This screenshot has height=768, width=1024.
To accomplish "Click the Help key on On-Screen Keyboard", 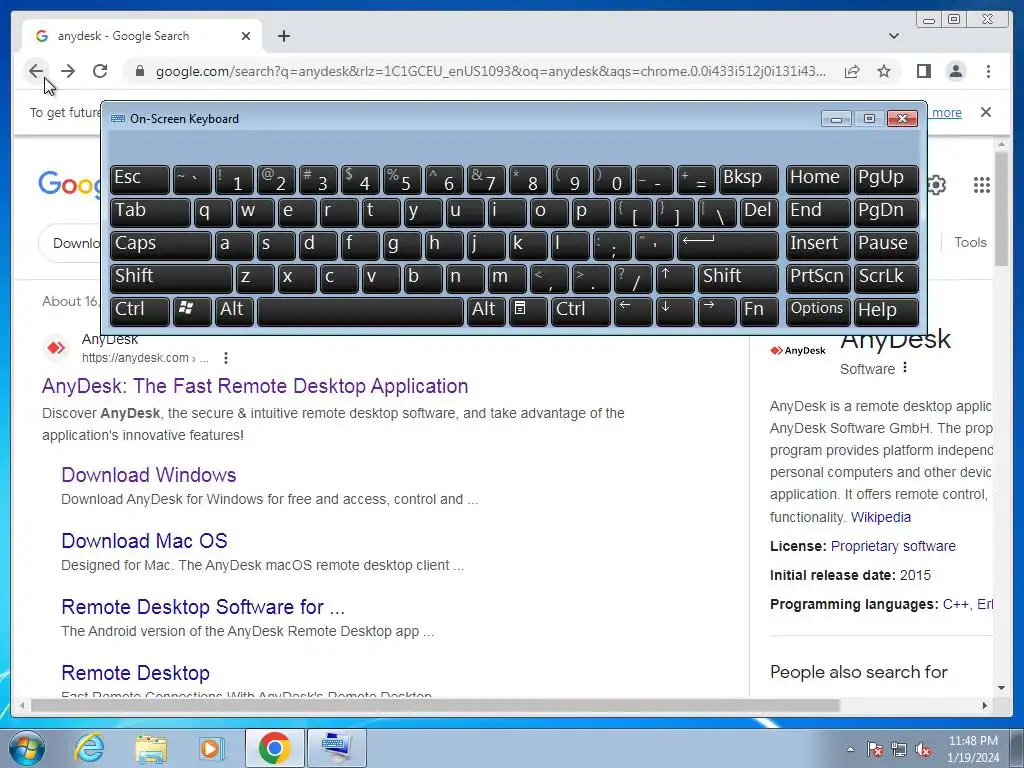I will pyautogui.click(x=886, y=311).
